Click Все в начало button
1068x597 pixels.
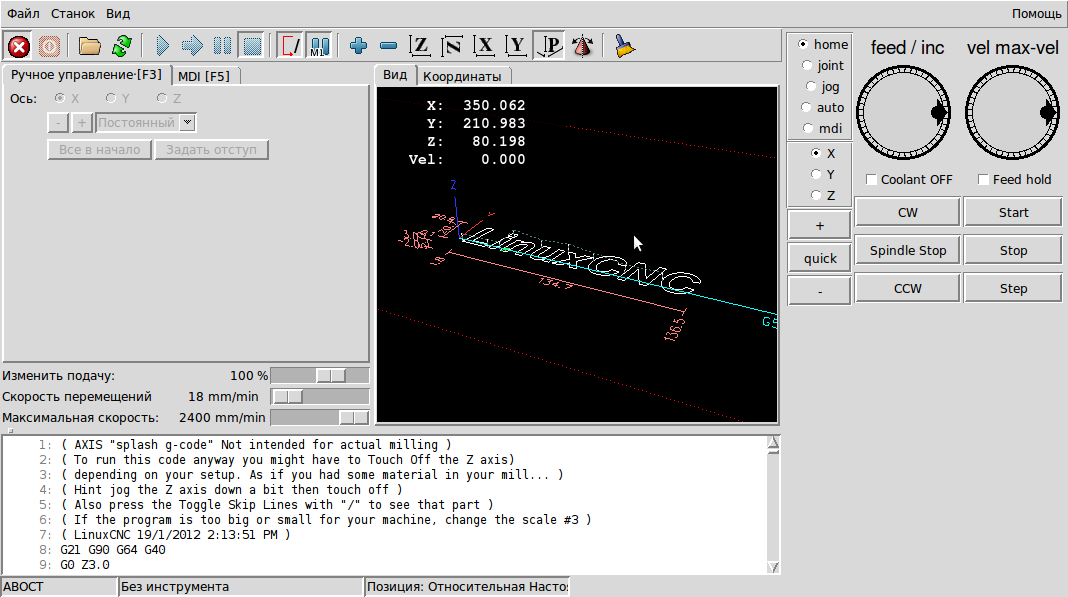click(99, 150)
